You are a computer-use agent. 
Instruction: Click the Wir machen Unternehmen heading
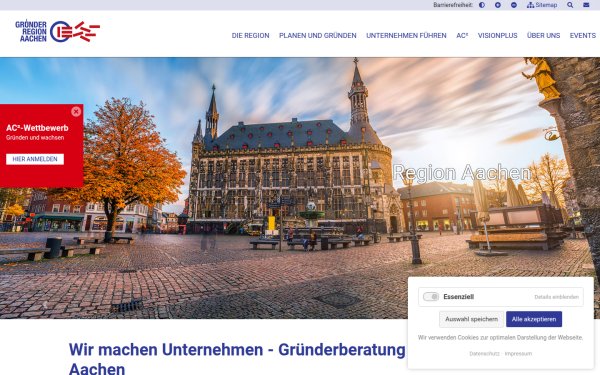237,359
